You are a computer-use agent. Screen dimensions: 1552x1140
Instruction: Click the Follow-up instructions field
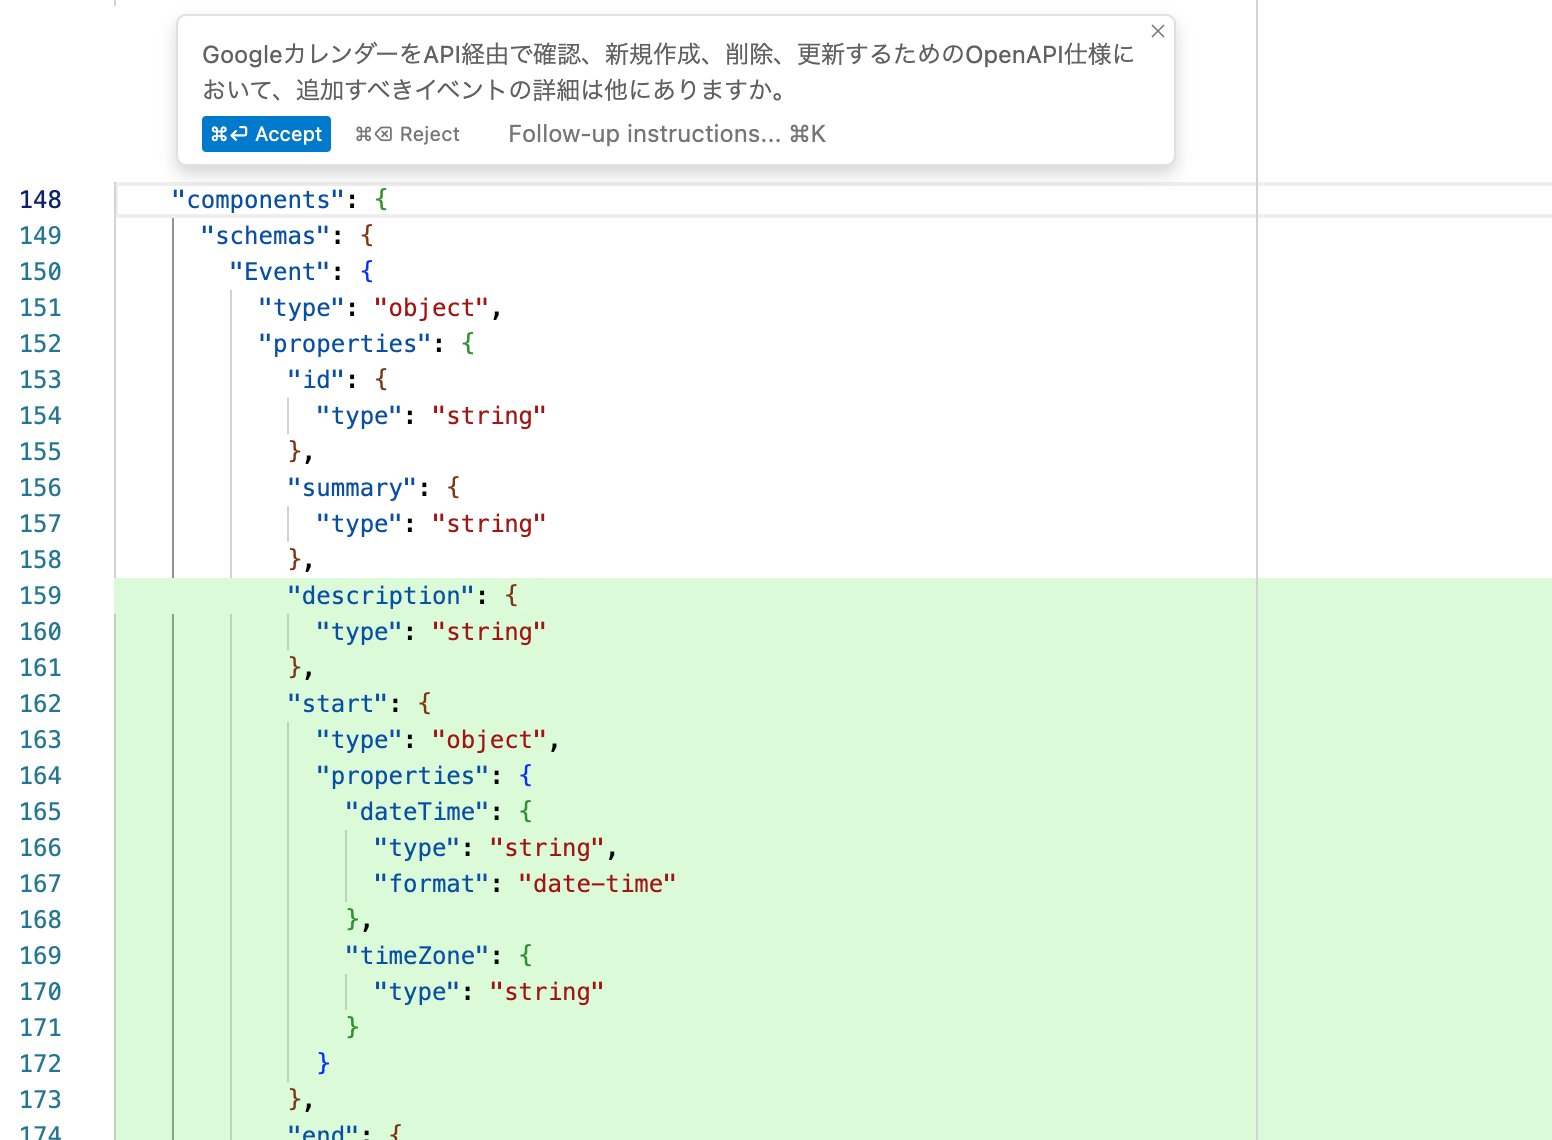coord(666,134)
